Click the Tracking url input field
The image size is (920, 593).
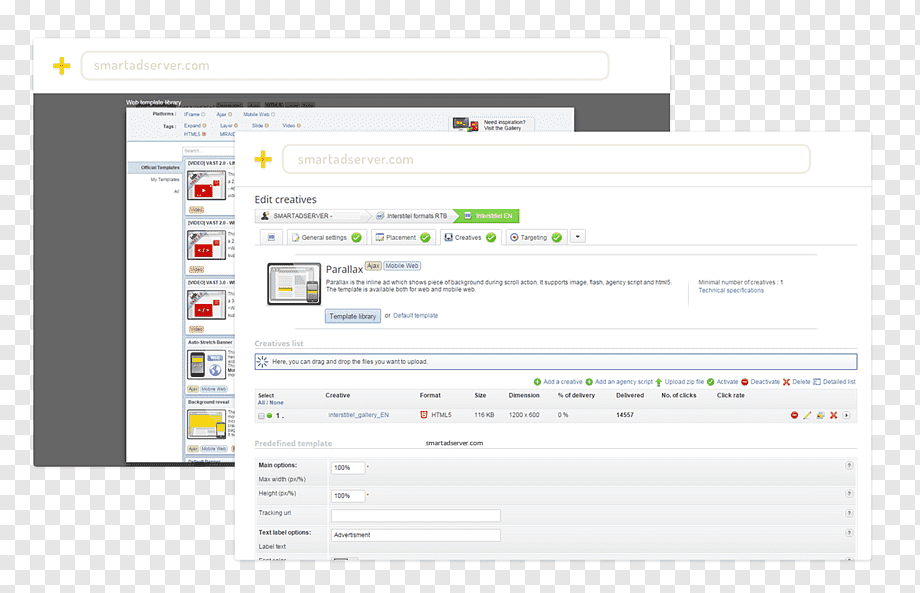415,516
